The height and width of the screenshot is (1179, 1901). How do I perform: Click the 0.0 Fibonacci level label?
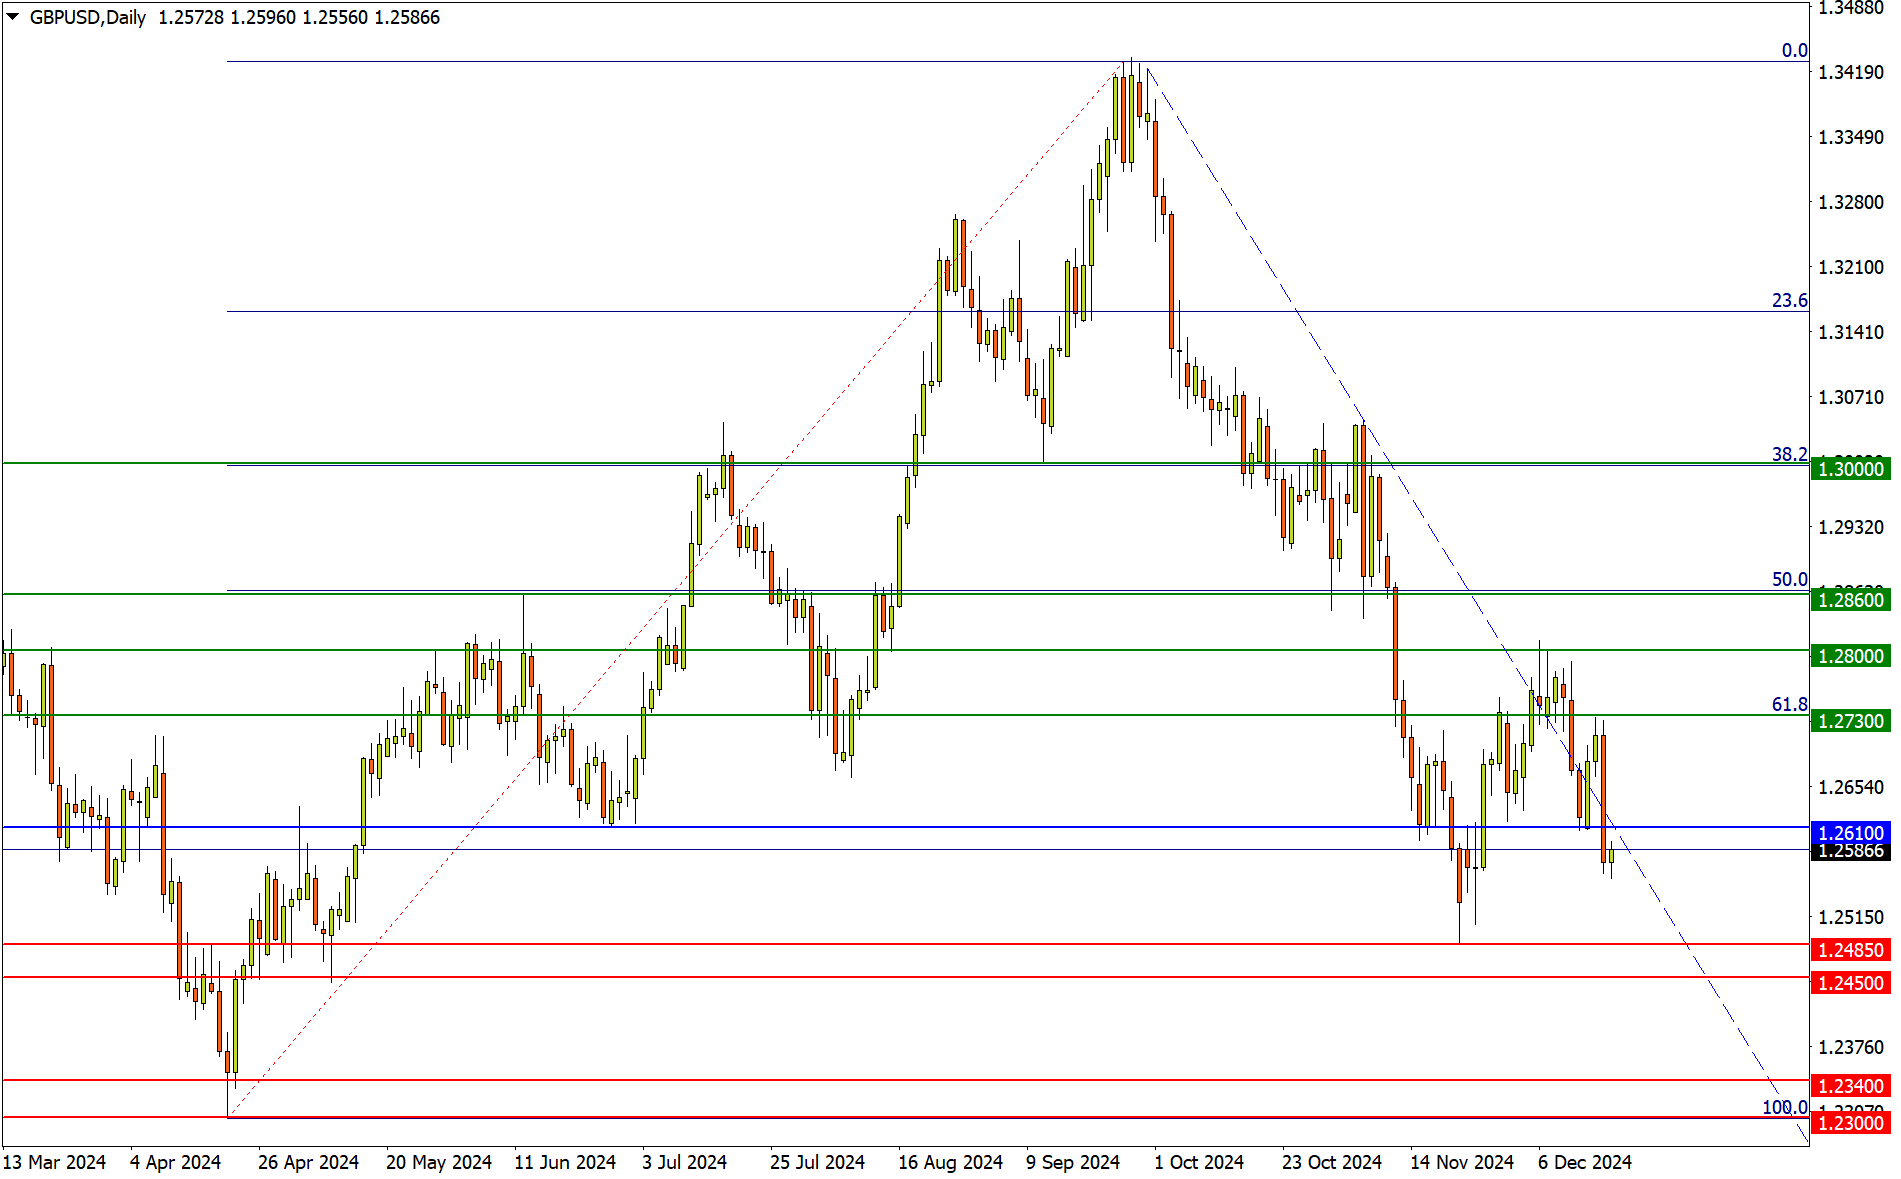coord(1794,51)
